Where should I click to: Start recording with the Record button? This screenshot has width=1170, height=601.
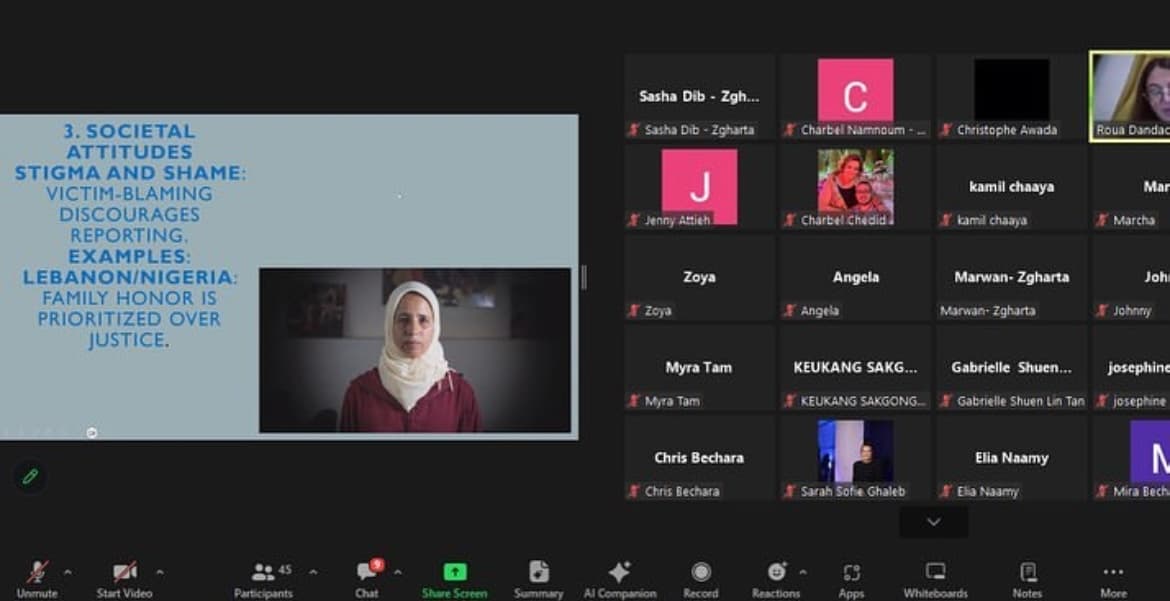tap(701, 576)
